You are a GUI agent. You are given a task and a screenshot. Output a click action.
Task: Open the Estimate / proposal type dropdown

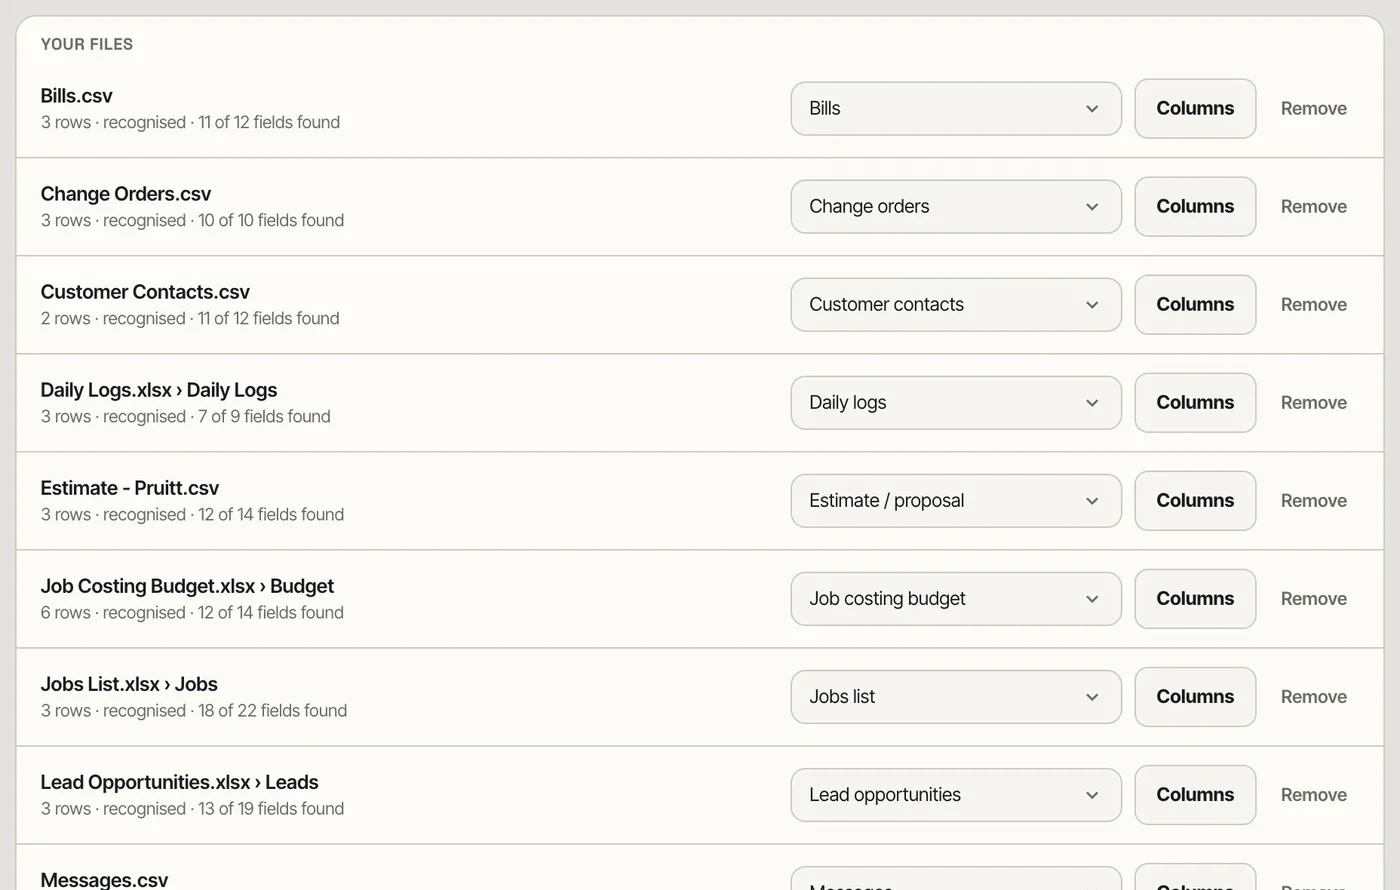click(956, 500)
